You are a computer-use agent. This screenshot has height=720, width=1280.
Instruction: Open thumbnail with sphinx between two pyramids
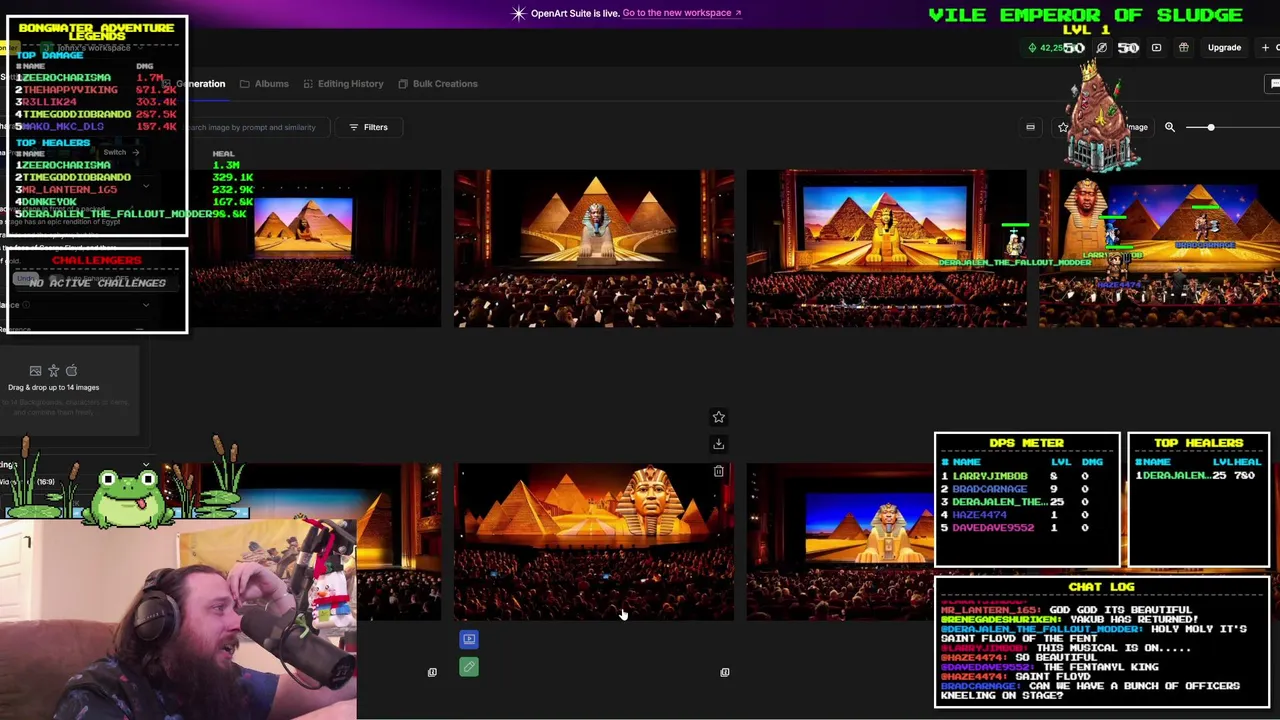tap(594, 249)
